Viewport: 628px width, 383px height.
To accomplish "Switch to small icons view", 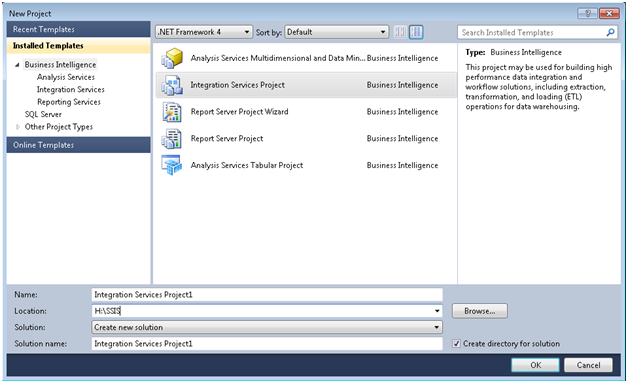I will [x=400, y=32].
